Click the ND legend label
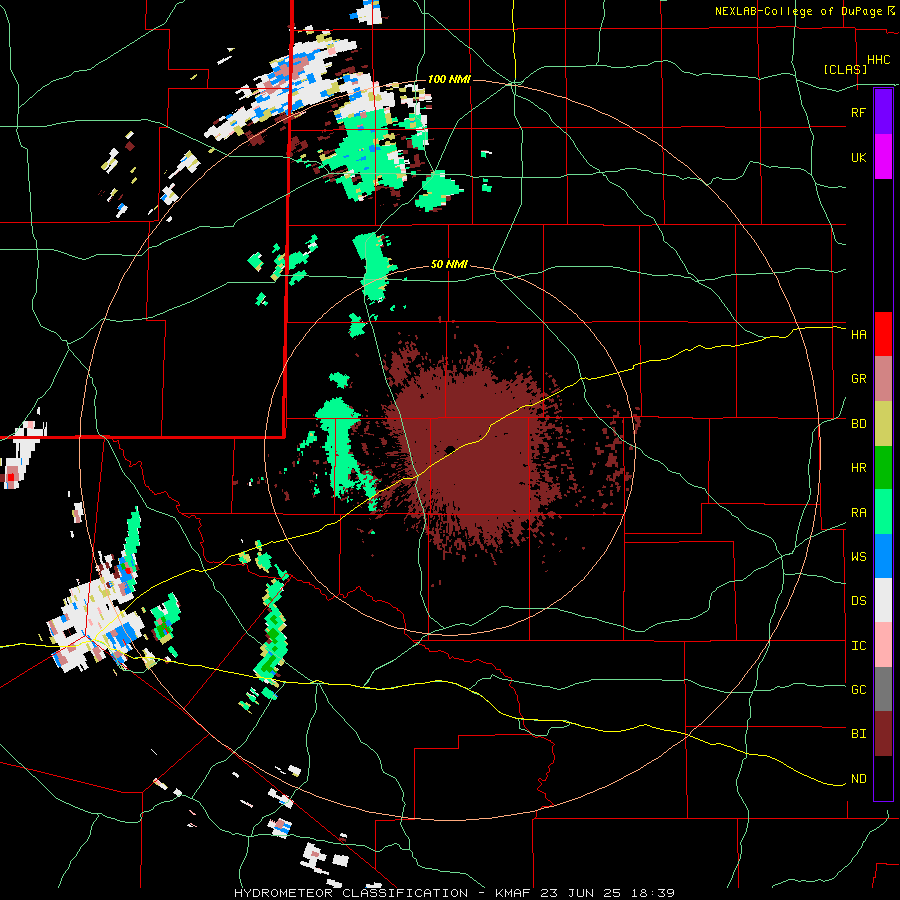Viewport: 900px width, 900px height. (858, 779)
